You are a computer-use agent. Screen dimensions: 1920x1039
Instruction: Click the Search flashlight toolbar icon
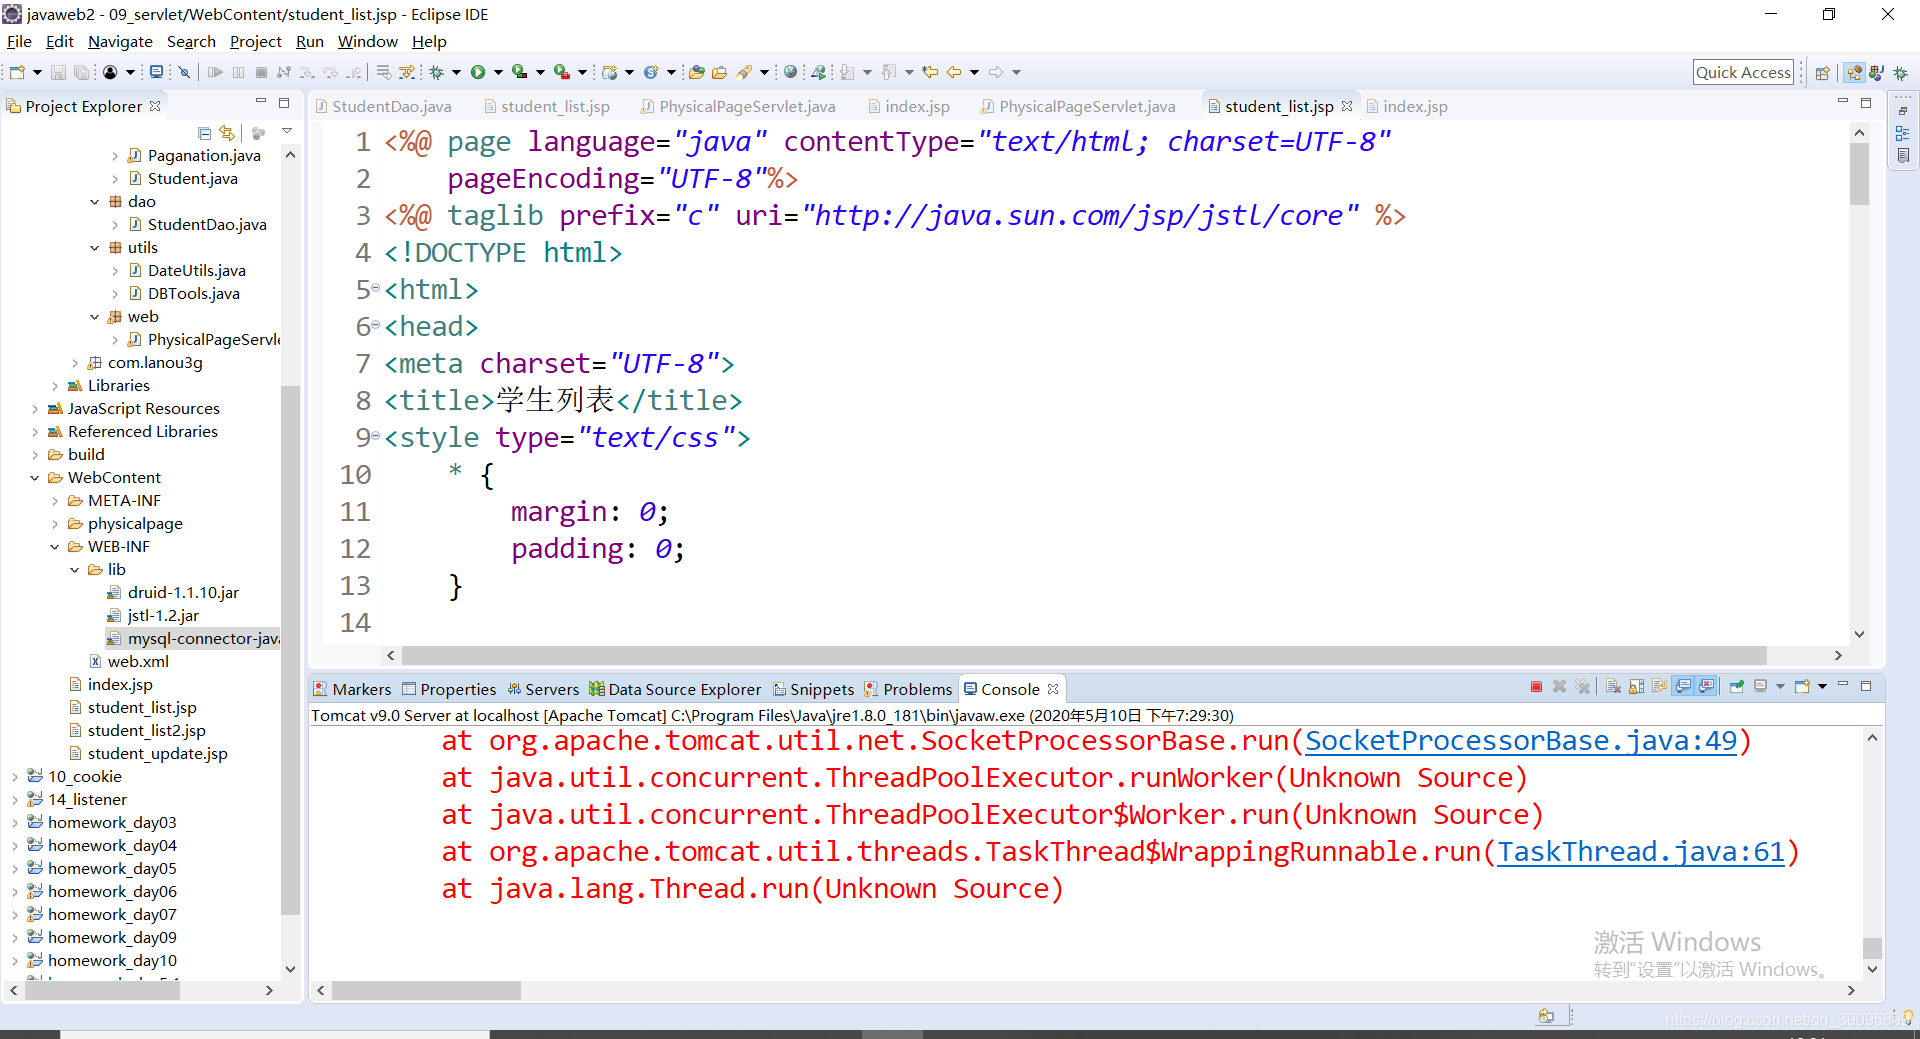tap(743, 72)
